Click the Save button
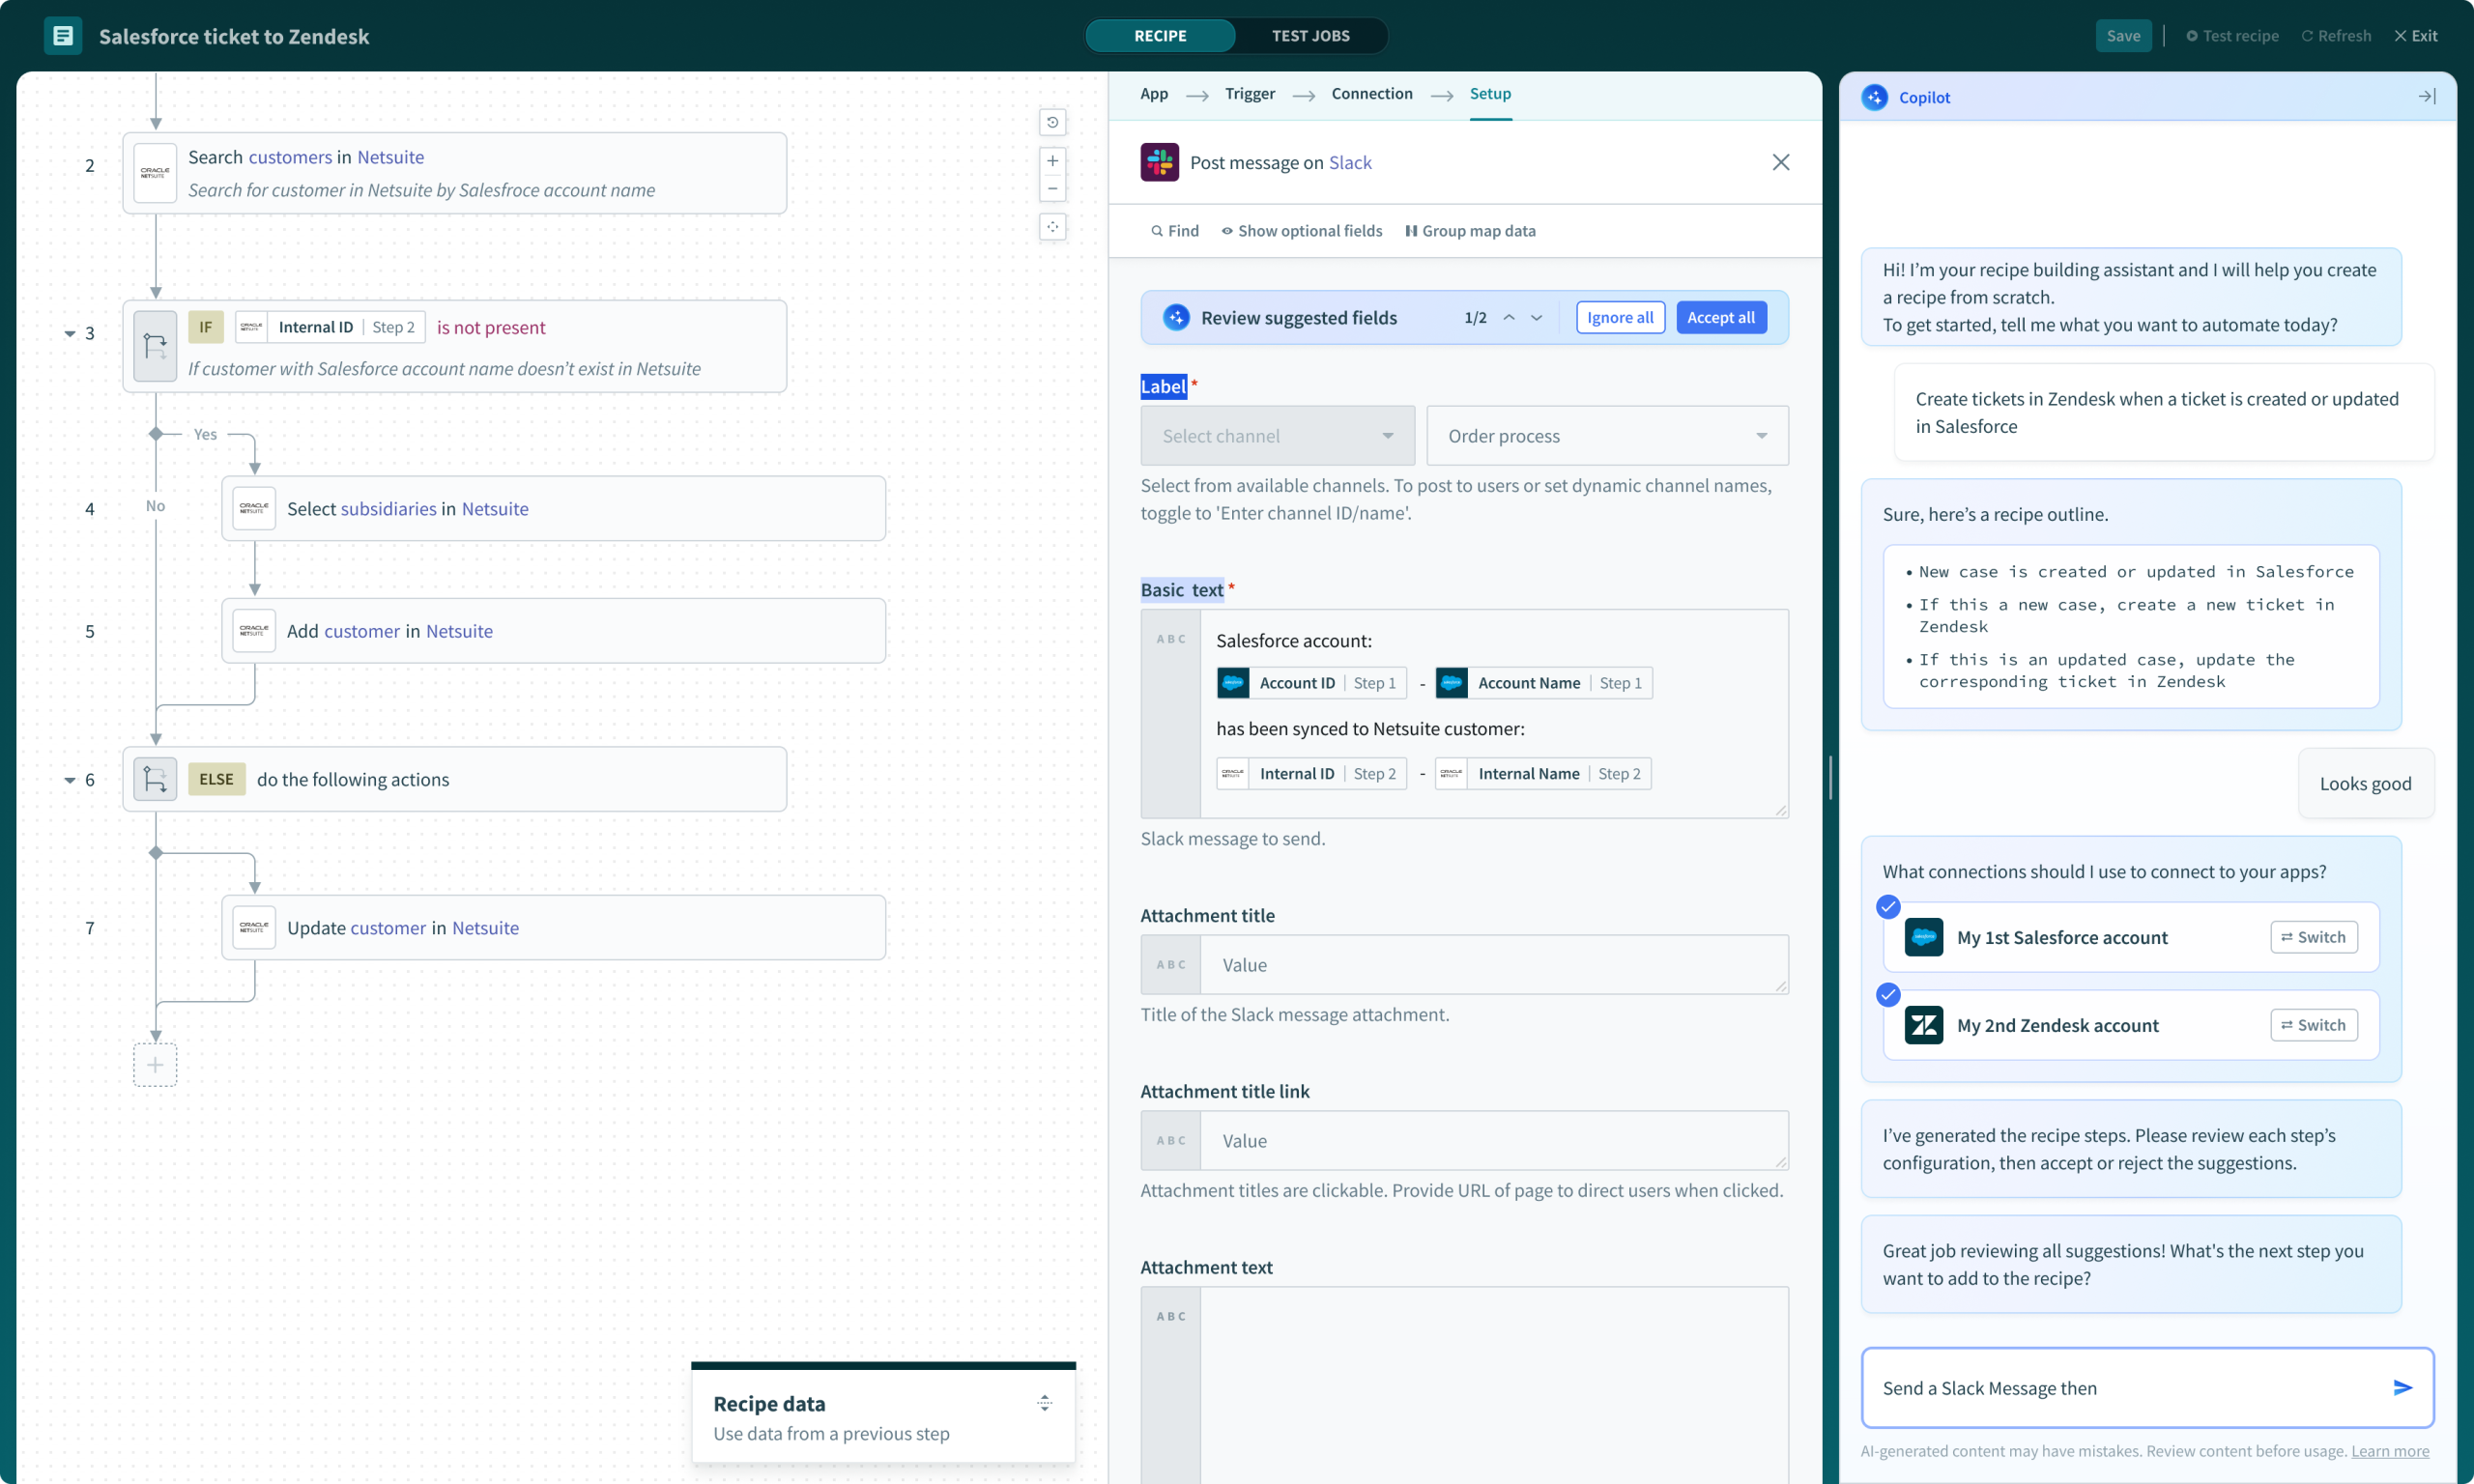 click(2123, 36)
